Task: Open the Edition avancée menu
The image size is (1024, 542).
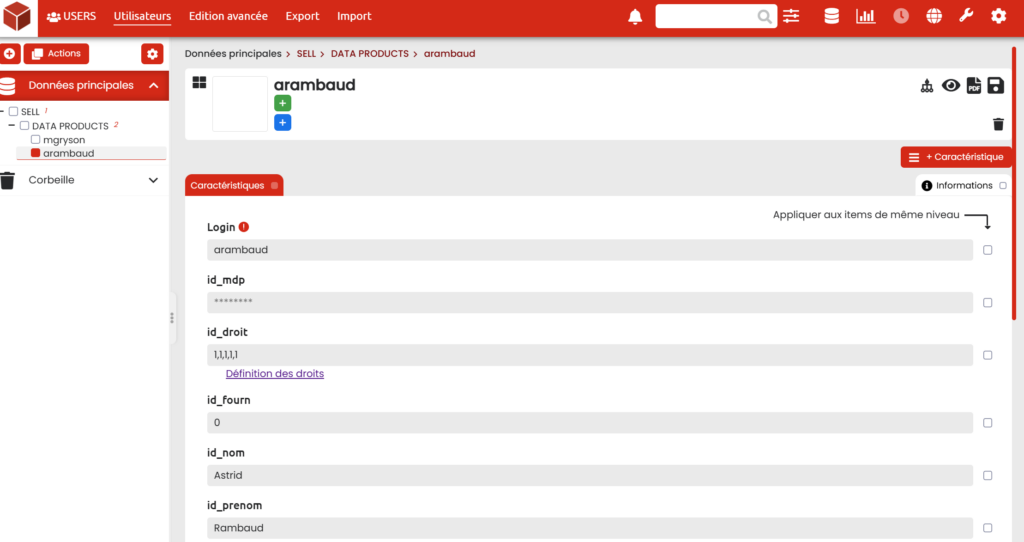Action: (228, 16)
